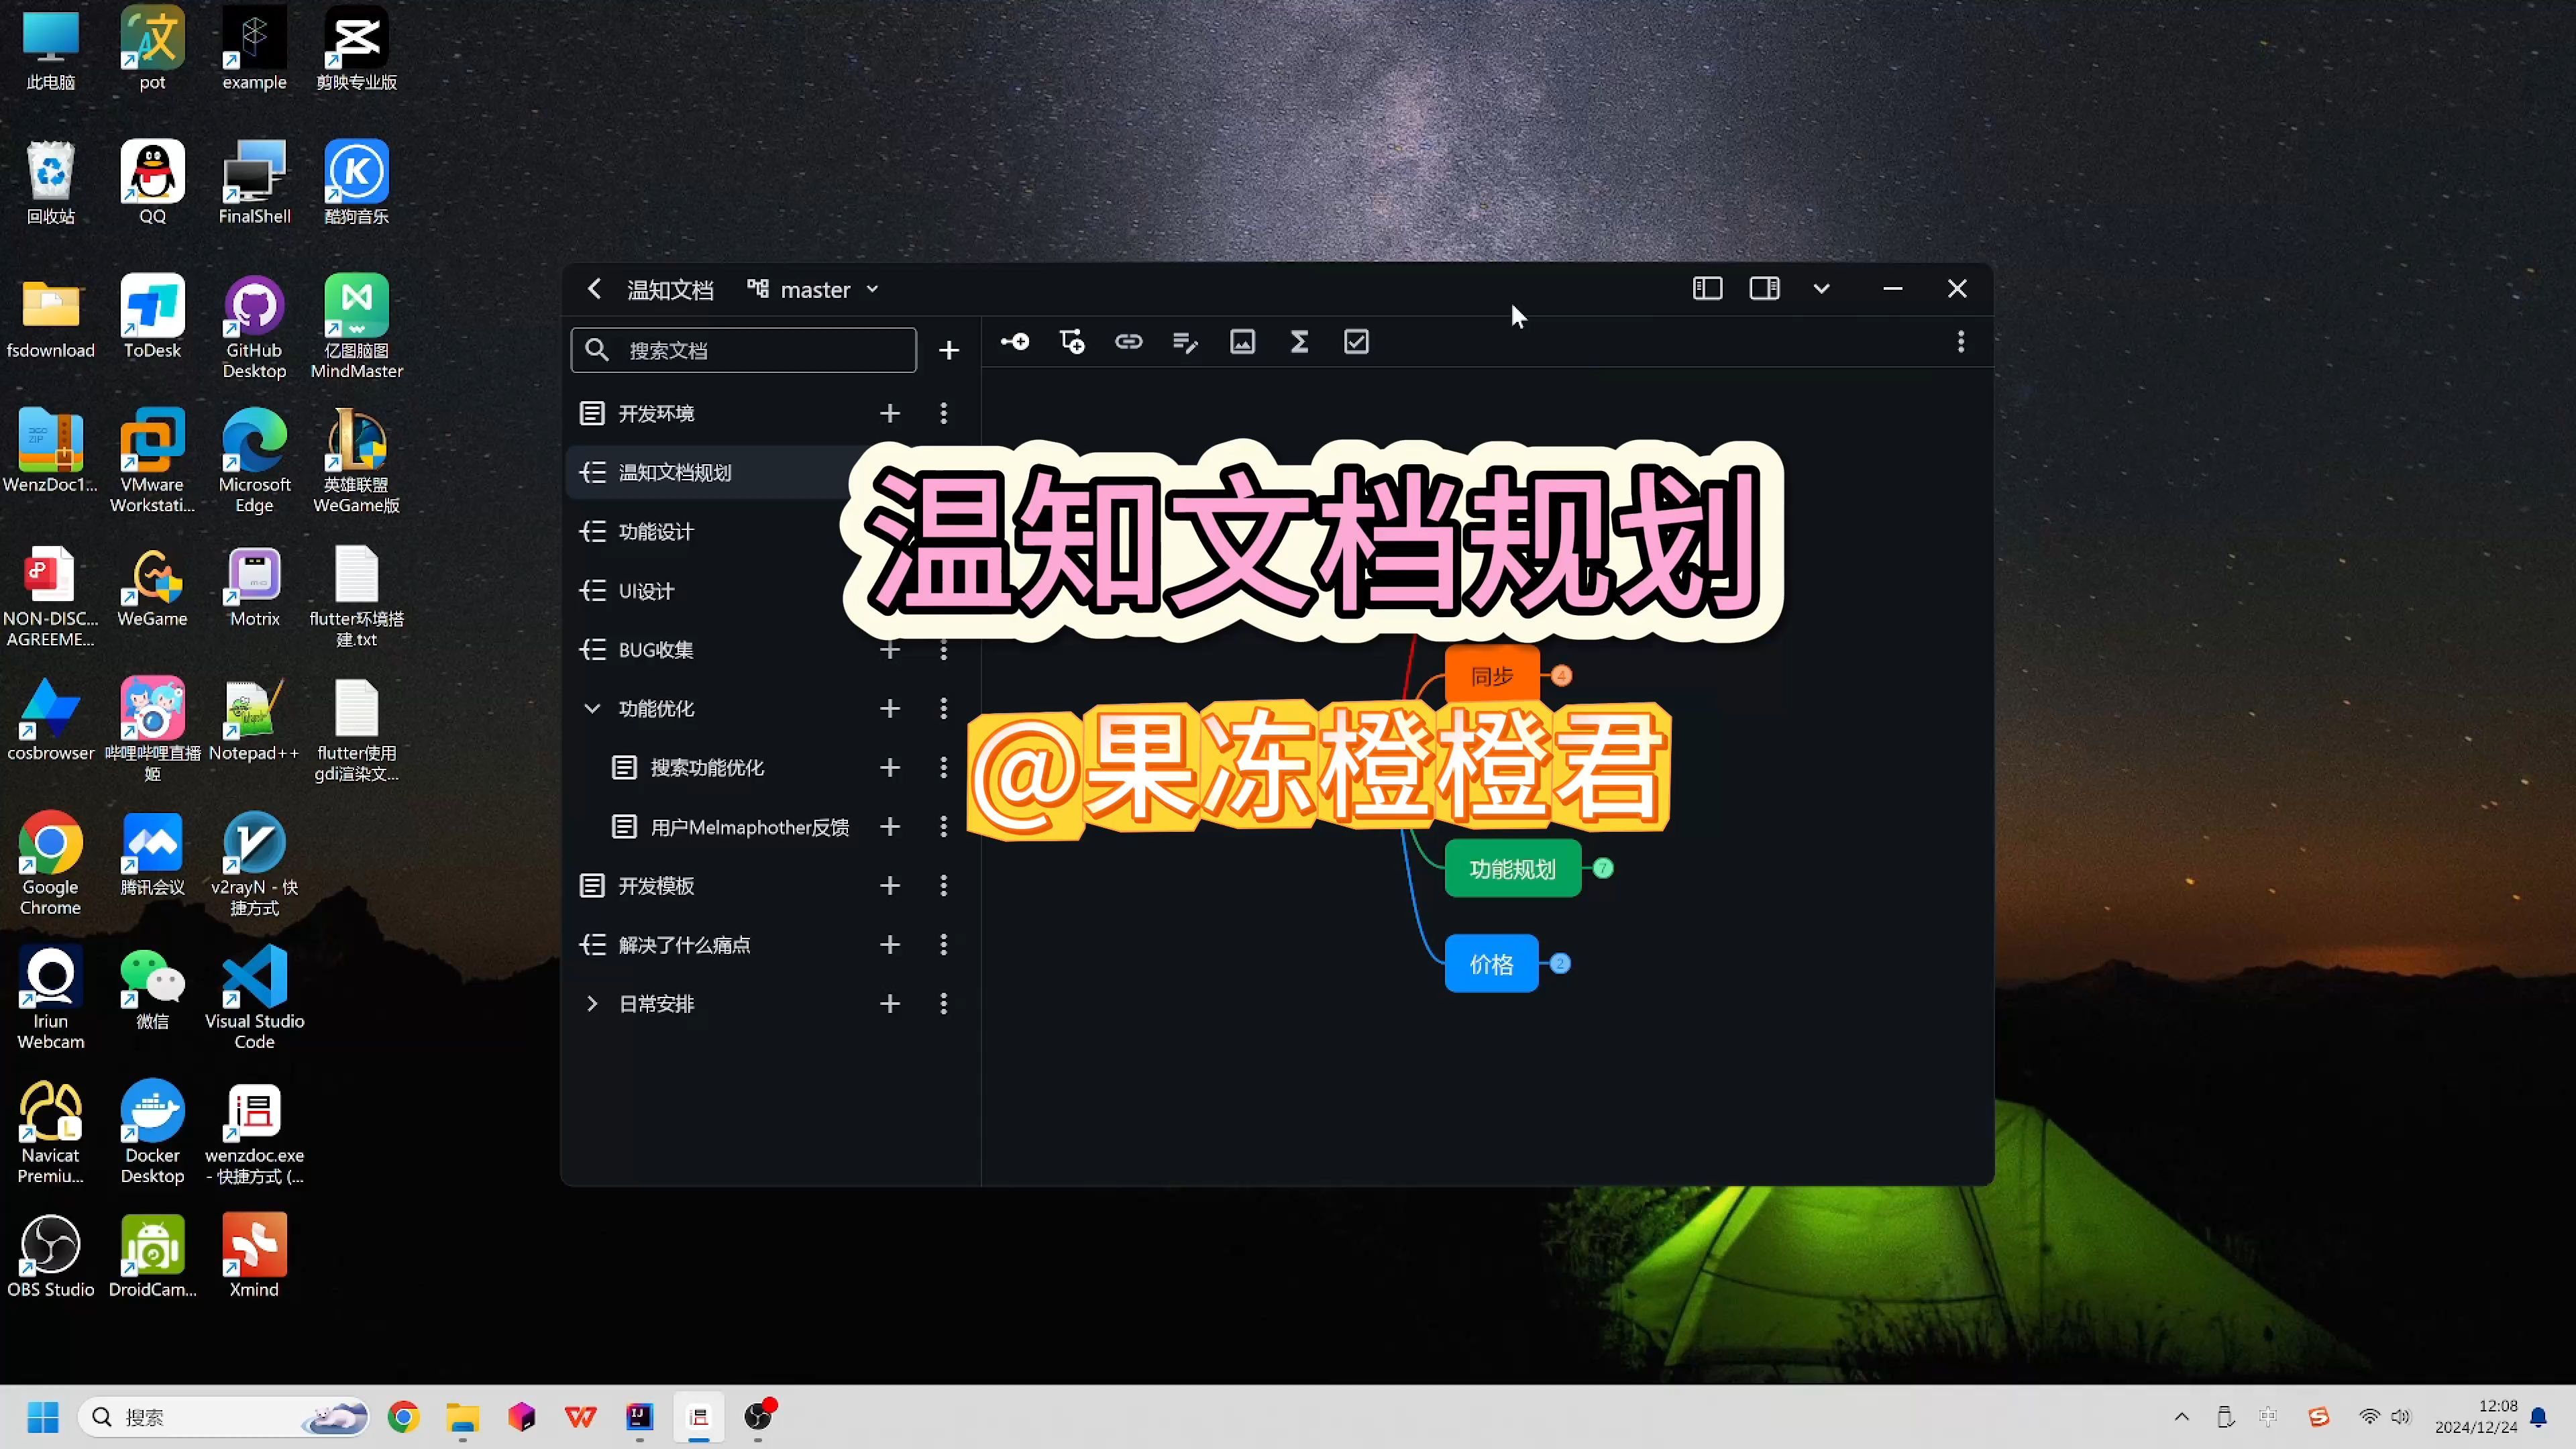Click the indent/hierarchy toolbar icon

(1071, 341)
